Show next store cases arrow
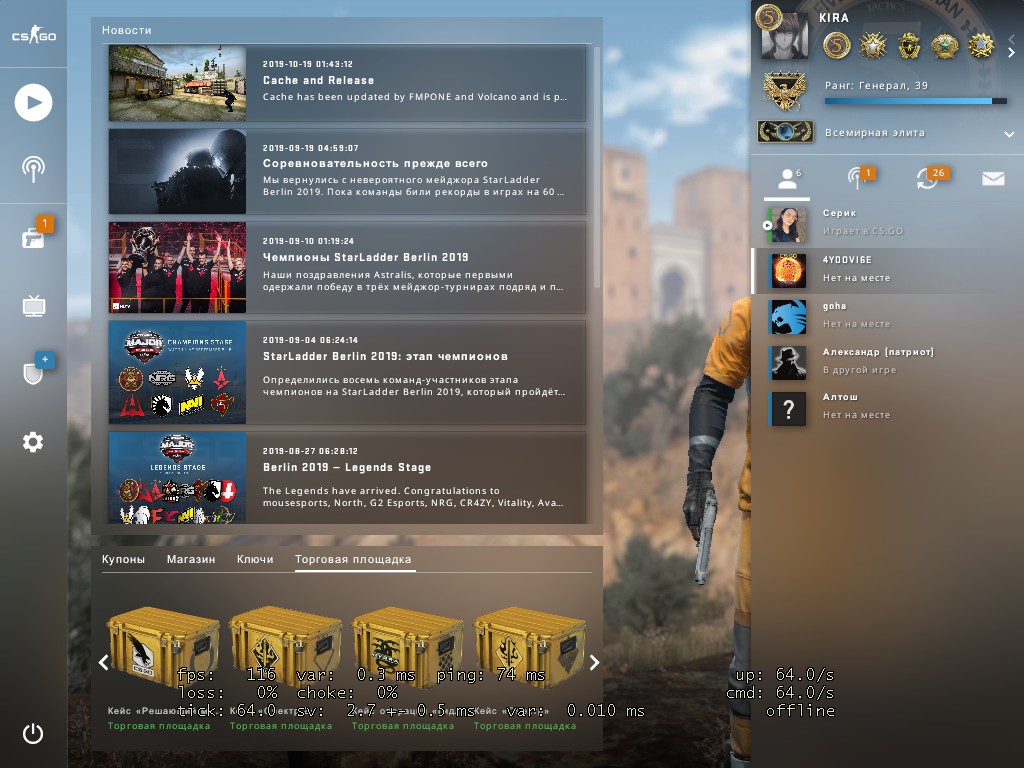 pyautogui.click(x=594, y=663)
